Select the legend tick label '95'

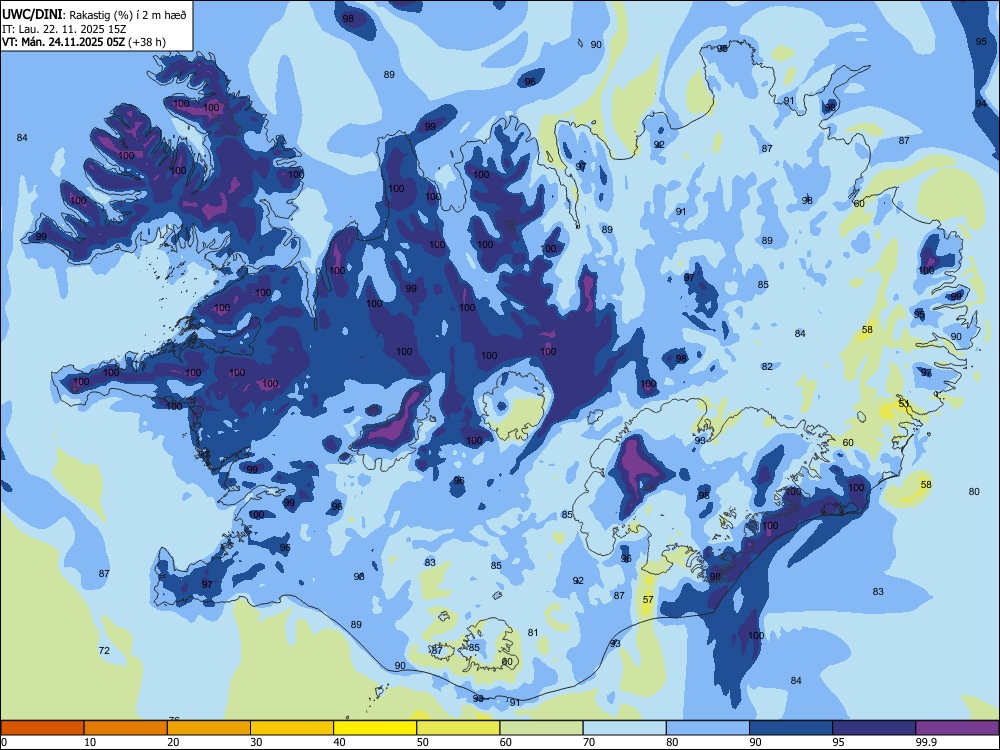click(839, 742)
